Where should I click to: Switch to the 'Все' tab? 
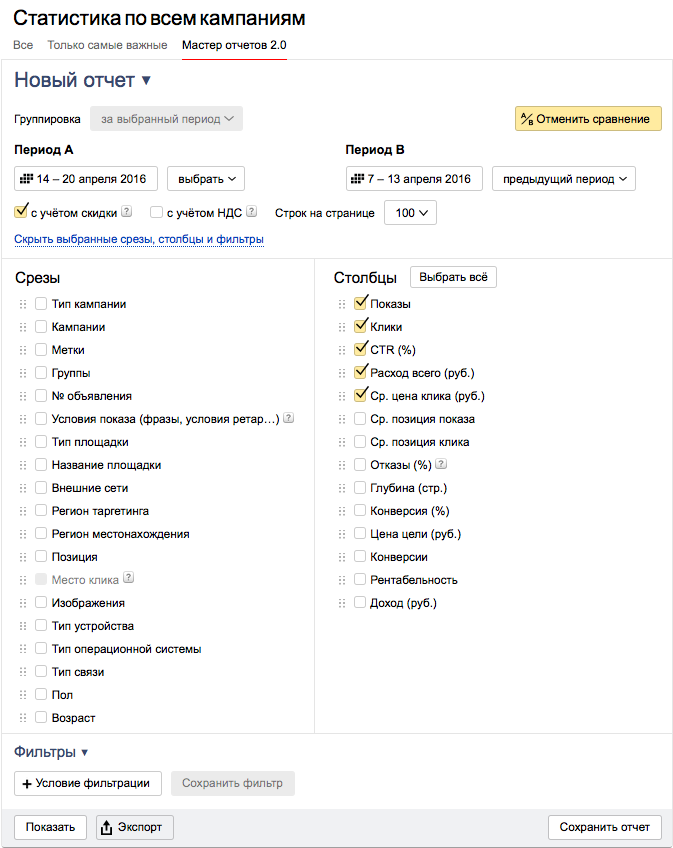click(23, 45)
